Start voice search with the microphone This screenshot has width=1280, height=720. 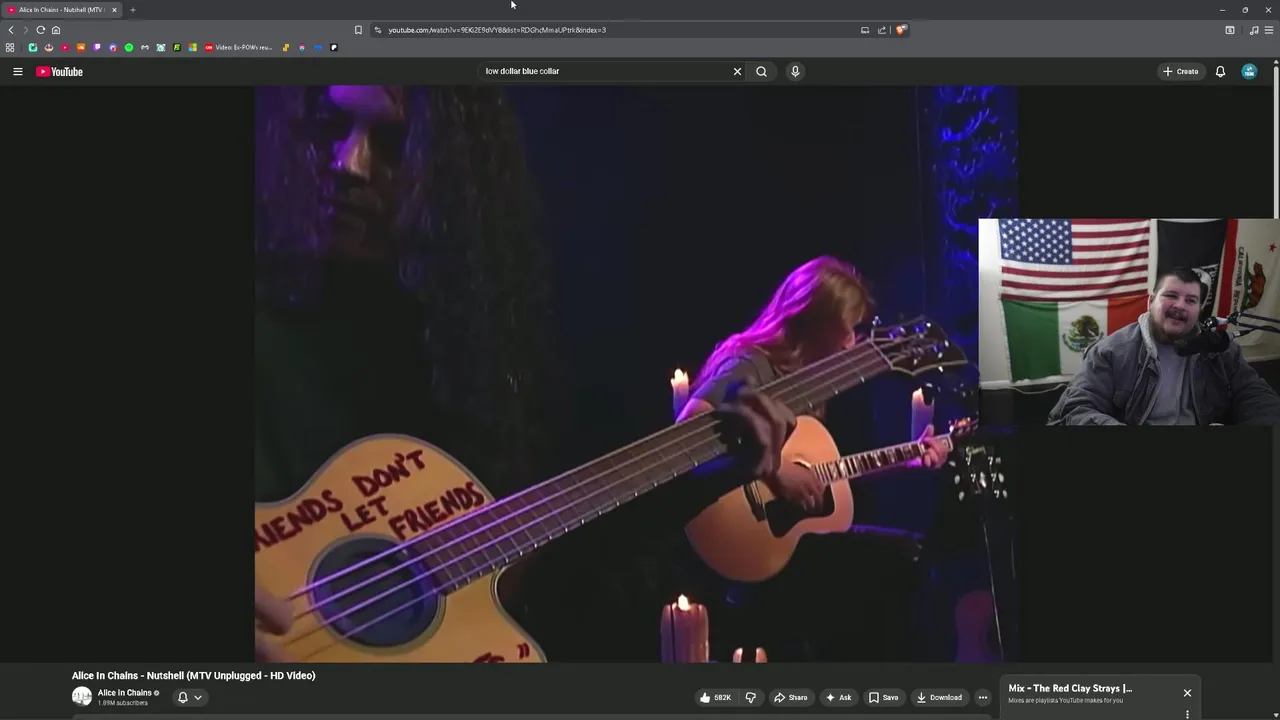[x=795, y=71]
